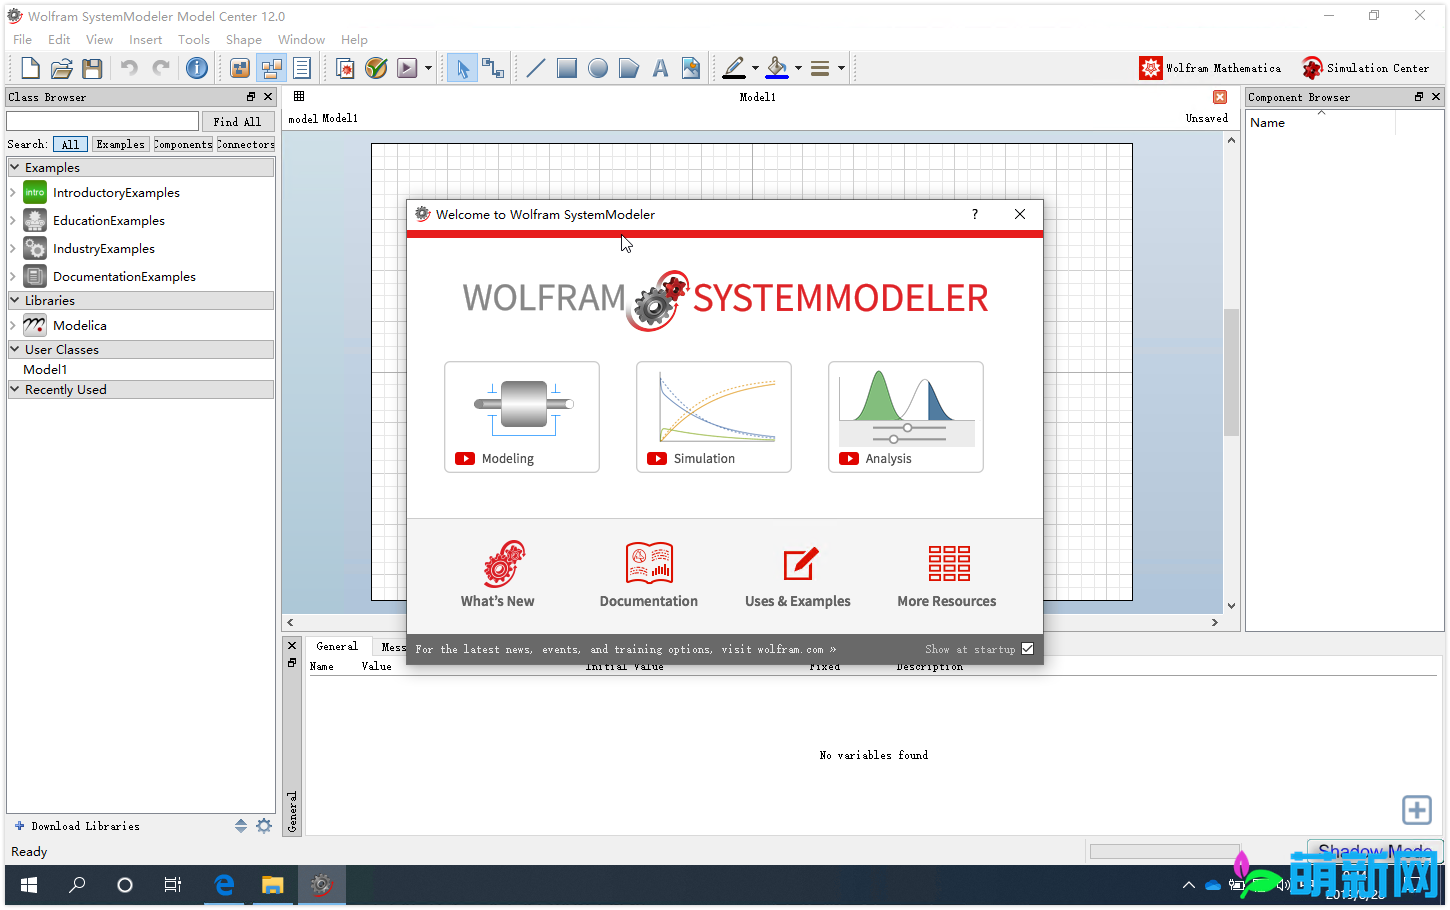Click the Simulate play icon
1450x910 pixels.
(405, 68)
